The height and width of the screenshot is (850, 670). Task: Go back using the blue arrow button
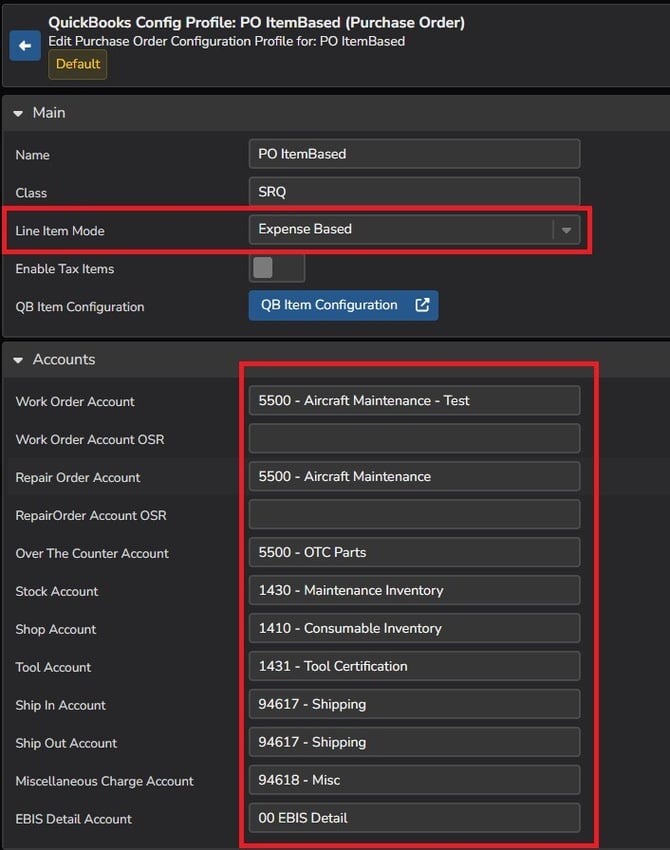coord(25,46)
